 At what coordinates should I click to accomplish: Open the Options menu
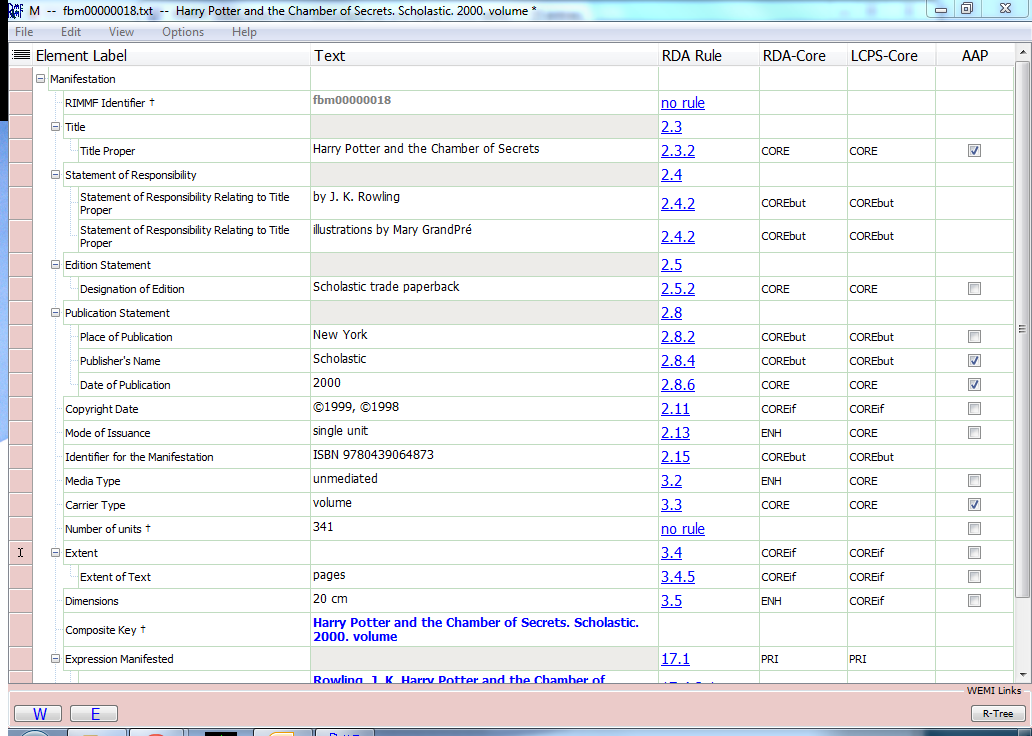click(x=183, y=32)
